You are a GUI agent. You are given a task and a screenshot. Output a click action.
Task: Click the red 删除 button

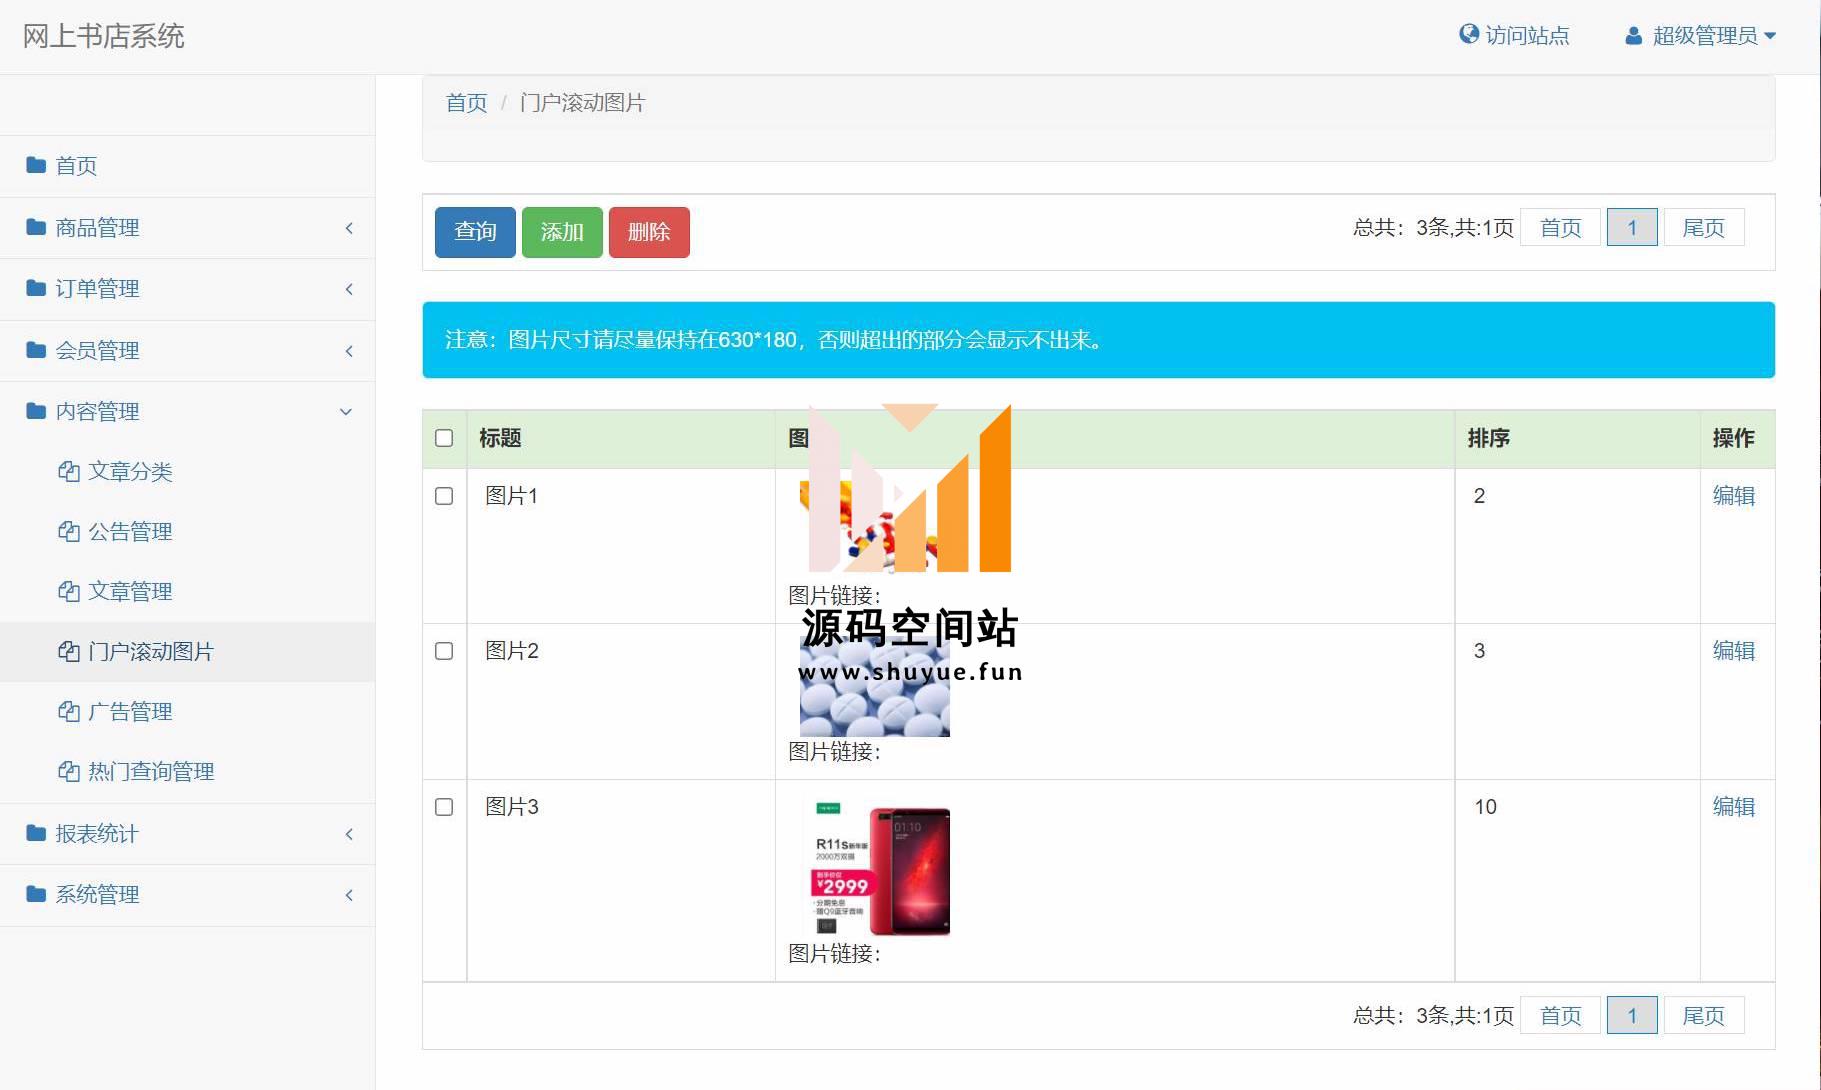[649, 232]
